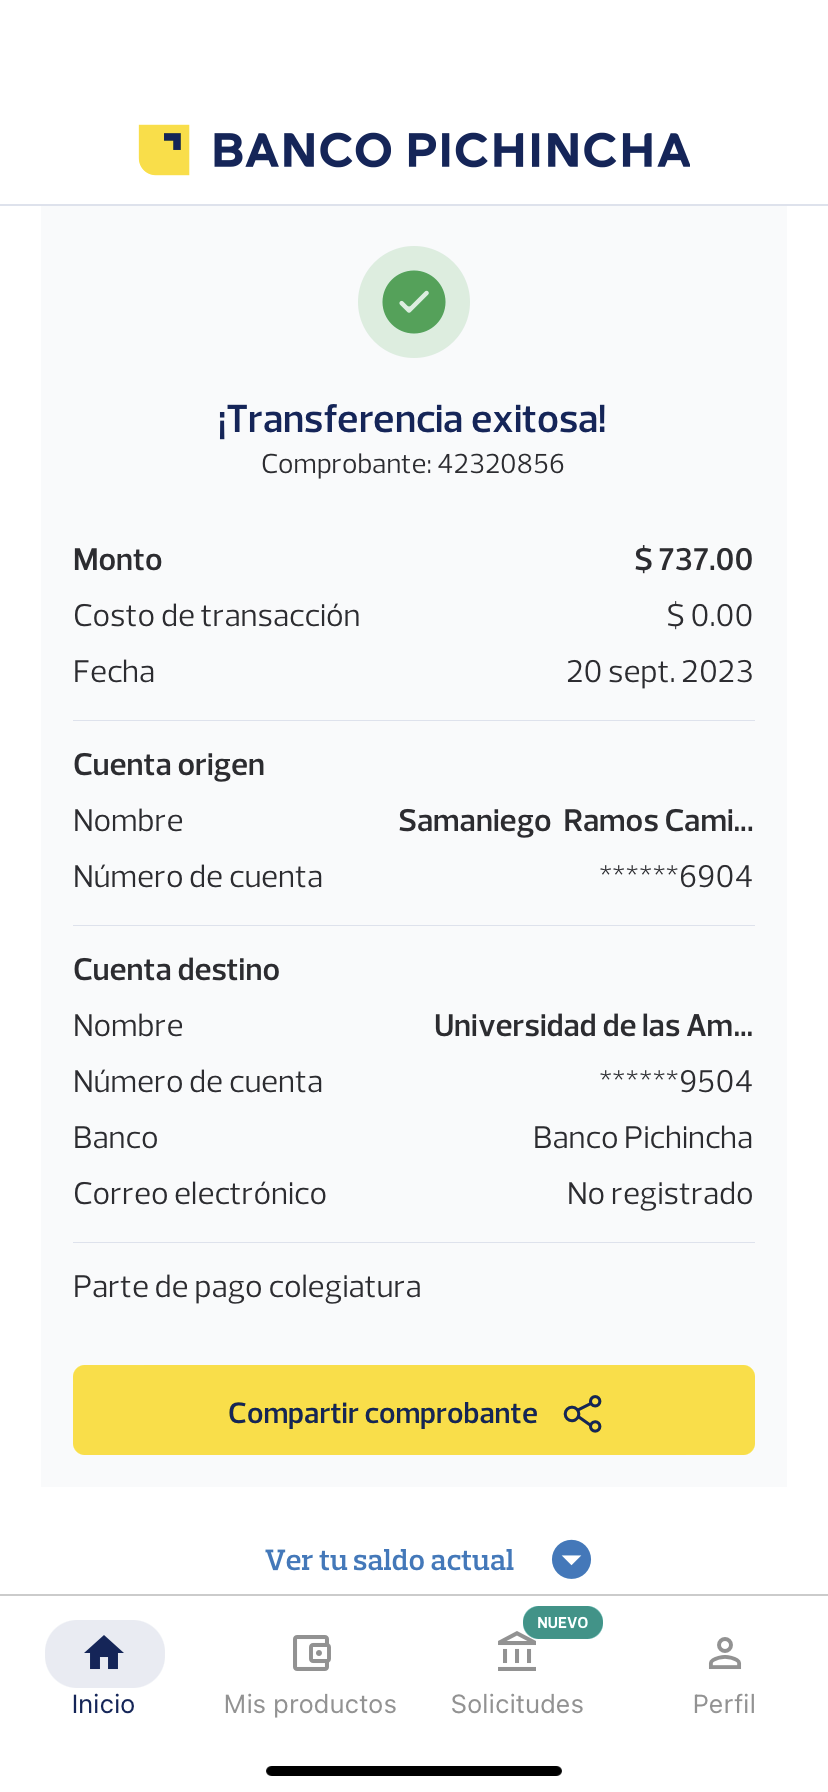
Task: Go to the Perfil tab label
Action: [x=724, y=1704]
